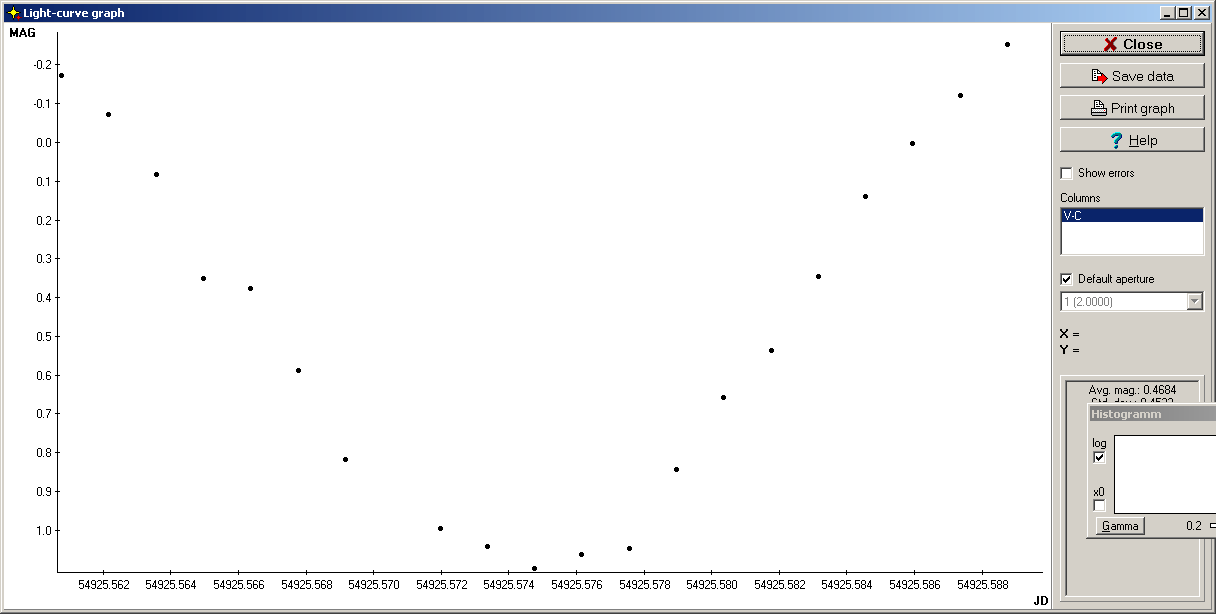Click inside the white histogram display area
The image size is (1216, 614).
click(x=1164, y=474)
